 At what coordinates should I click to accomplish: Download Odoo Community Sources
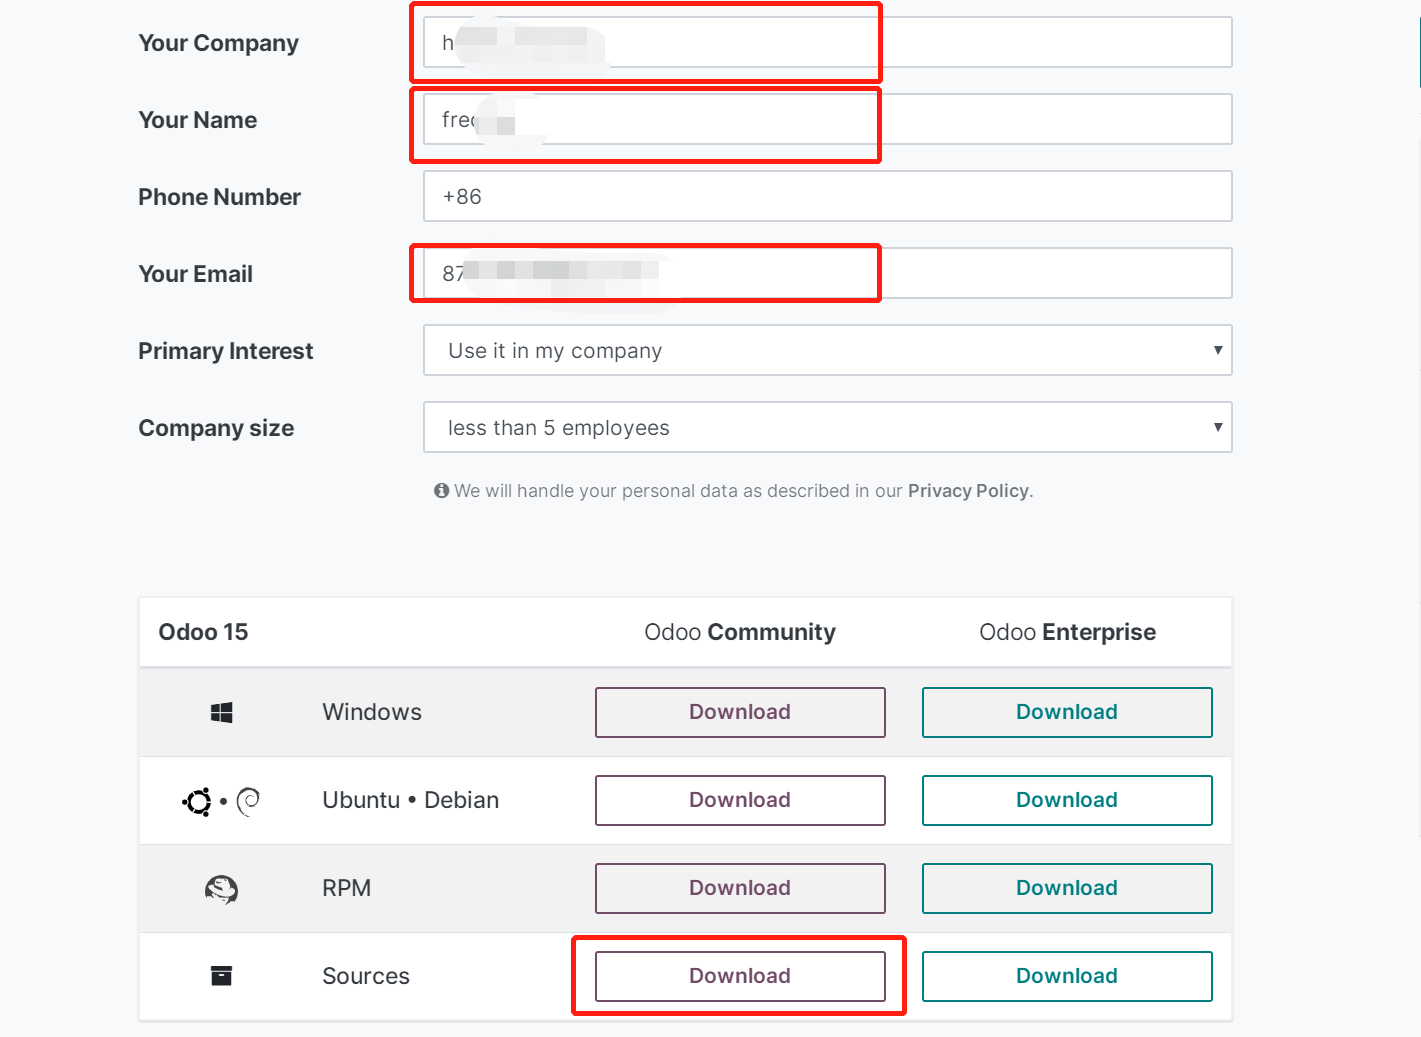pyautogui.click(x=740, y=976)
